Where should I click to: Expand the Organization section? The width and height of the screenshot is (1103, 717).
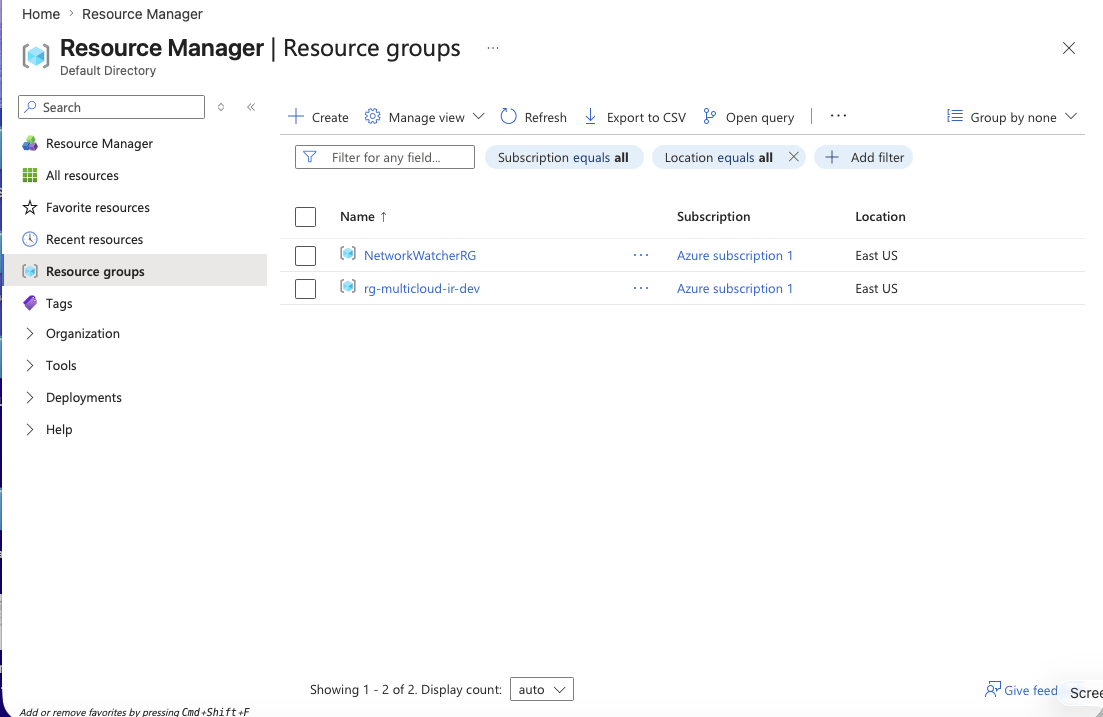30,334
